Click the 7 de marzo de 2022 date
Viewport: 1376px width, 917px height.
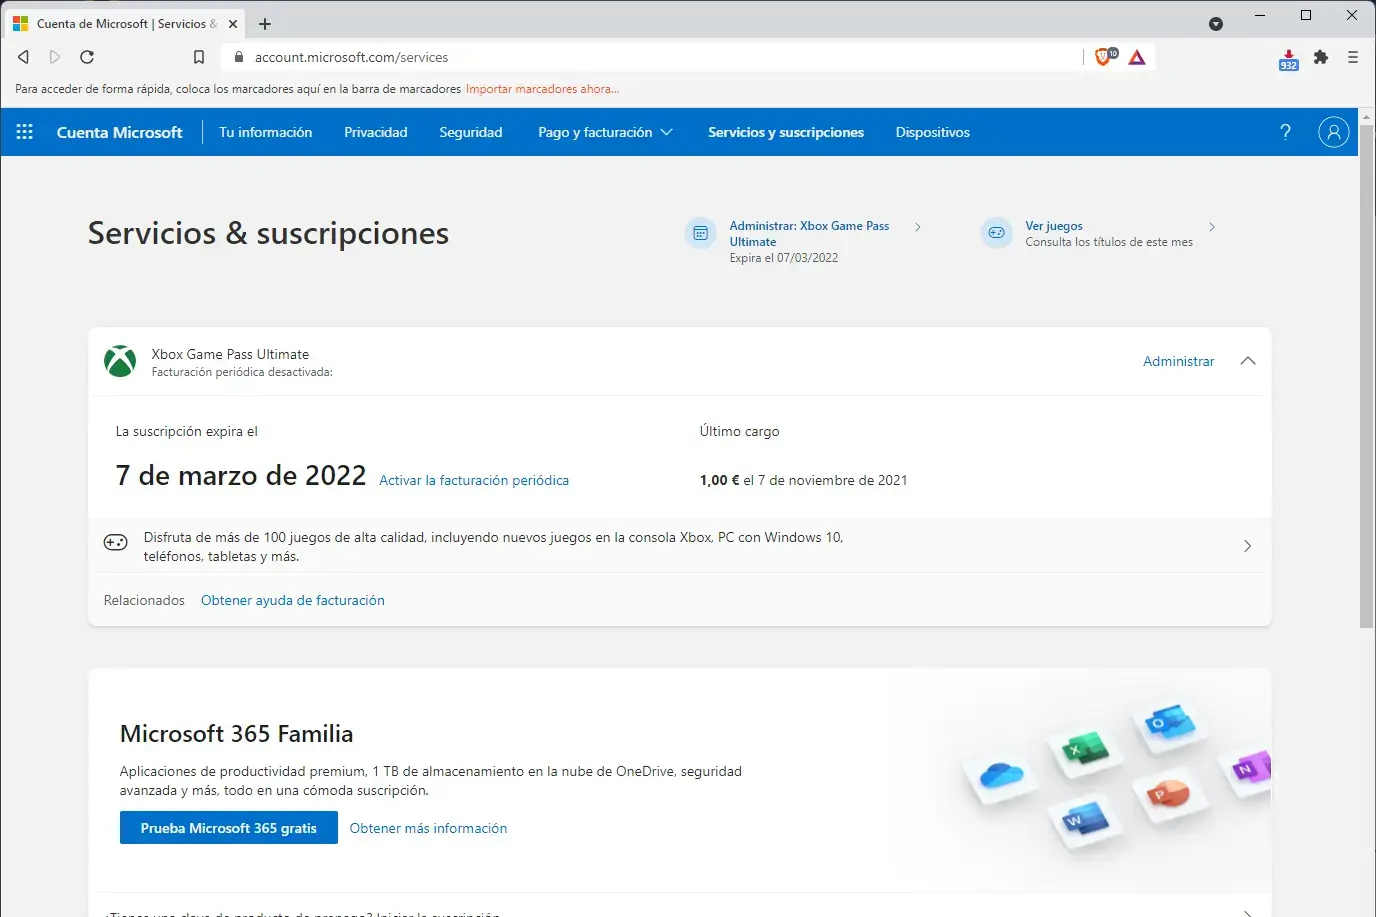241,475
